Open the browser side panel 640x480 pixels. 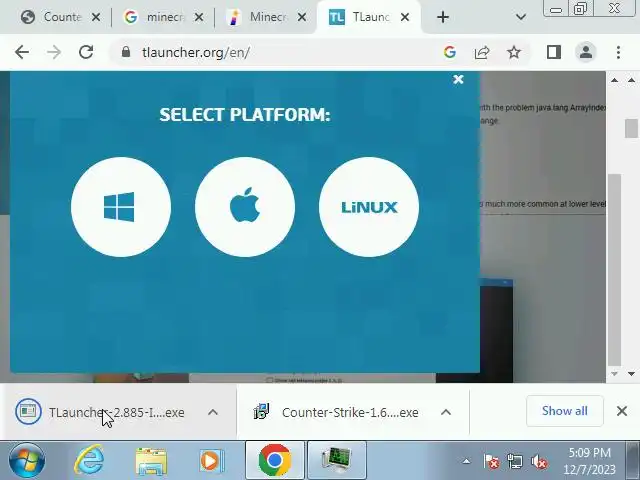pos(554,52)
